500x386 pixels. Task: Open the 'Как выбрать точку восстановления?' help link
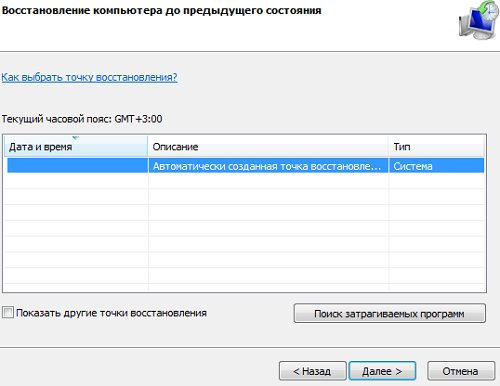tap(89, 77)
